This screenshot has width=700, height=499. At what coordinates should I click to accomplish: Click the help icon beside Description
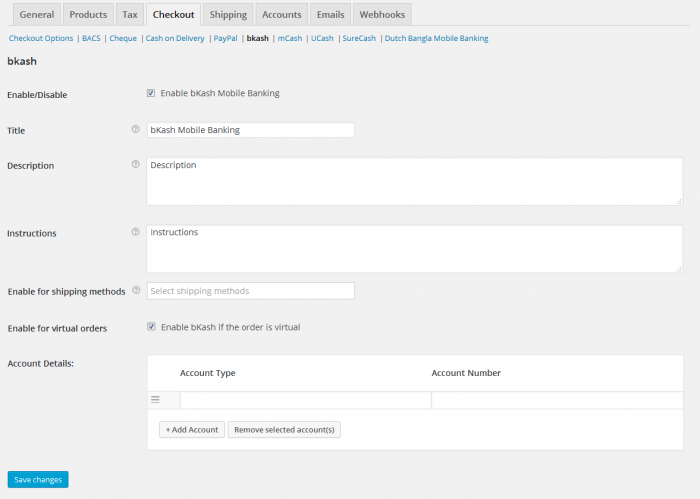135,164
